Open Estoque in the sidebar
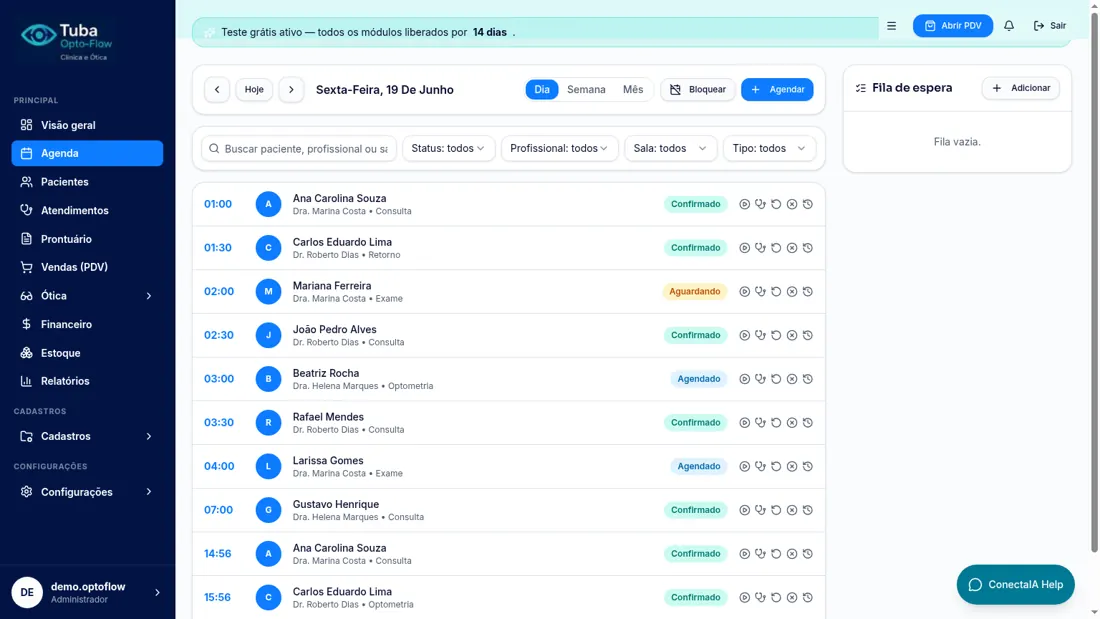This screenshot has width=1100, height=619. tap(87, 353)
